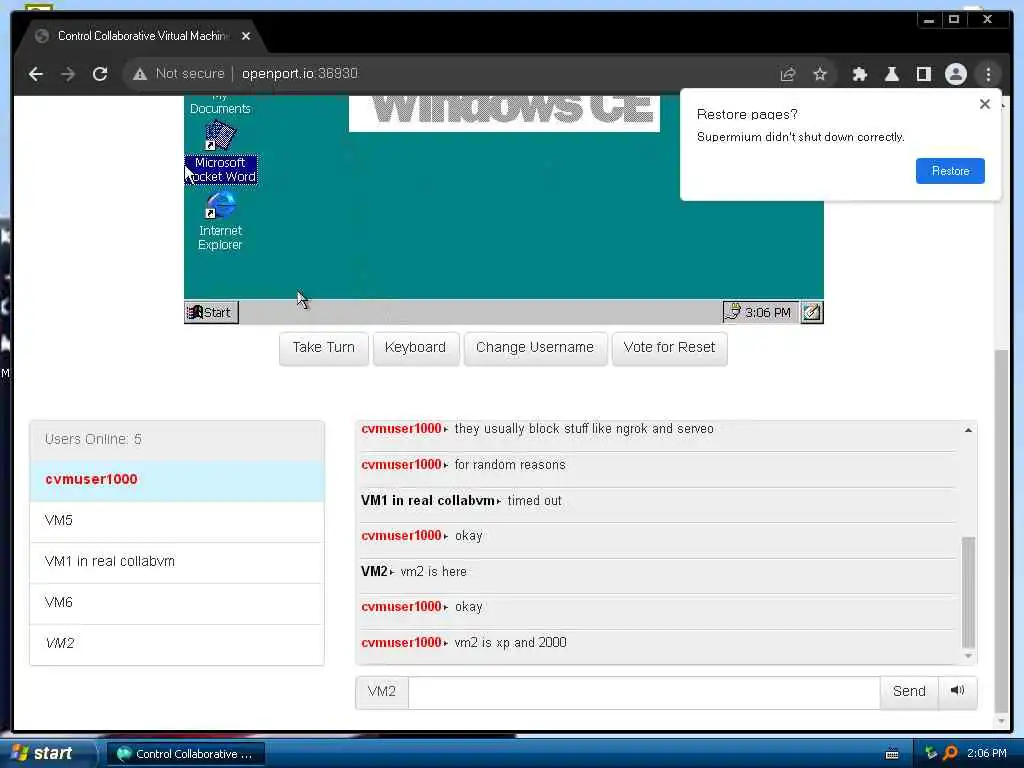Go back with the browser back arrow
This screenshot has width=1024, height=768.
tap(36, 74)
